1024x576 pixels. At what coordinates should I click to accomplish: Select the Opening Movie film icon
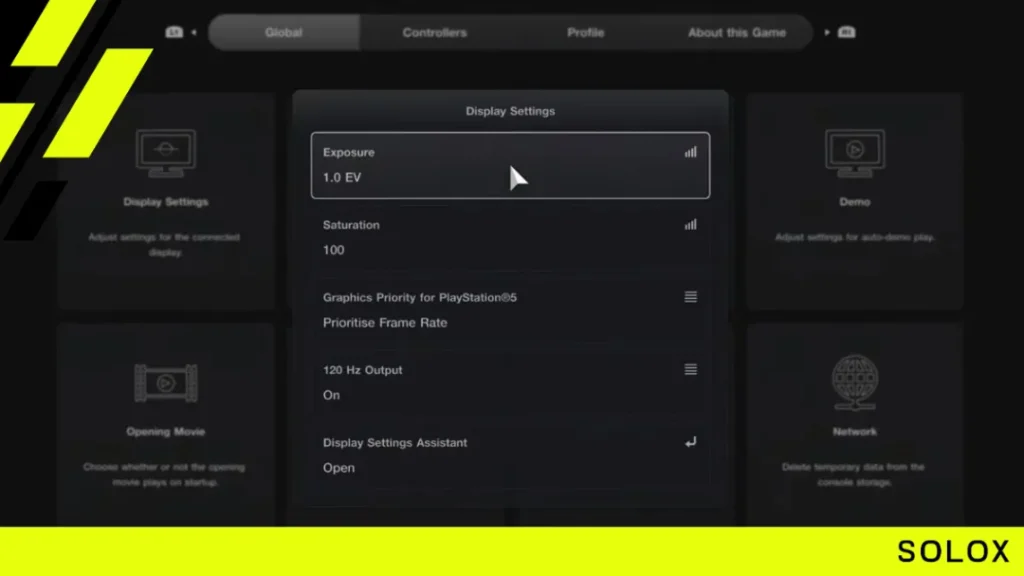click(x=166, y=383)
